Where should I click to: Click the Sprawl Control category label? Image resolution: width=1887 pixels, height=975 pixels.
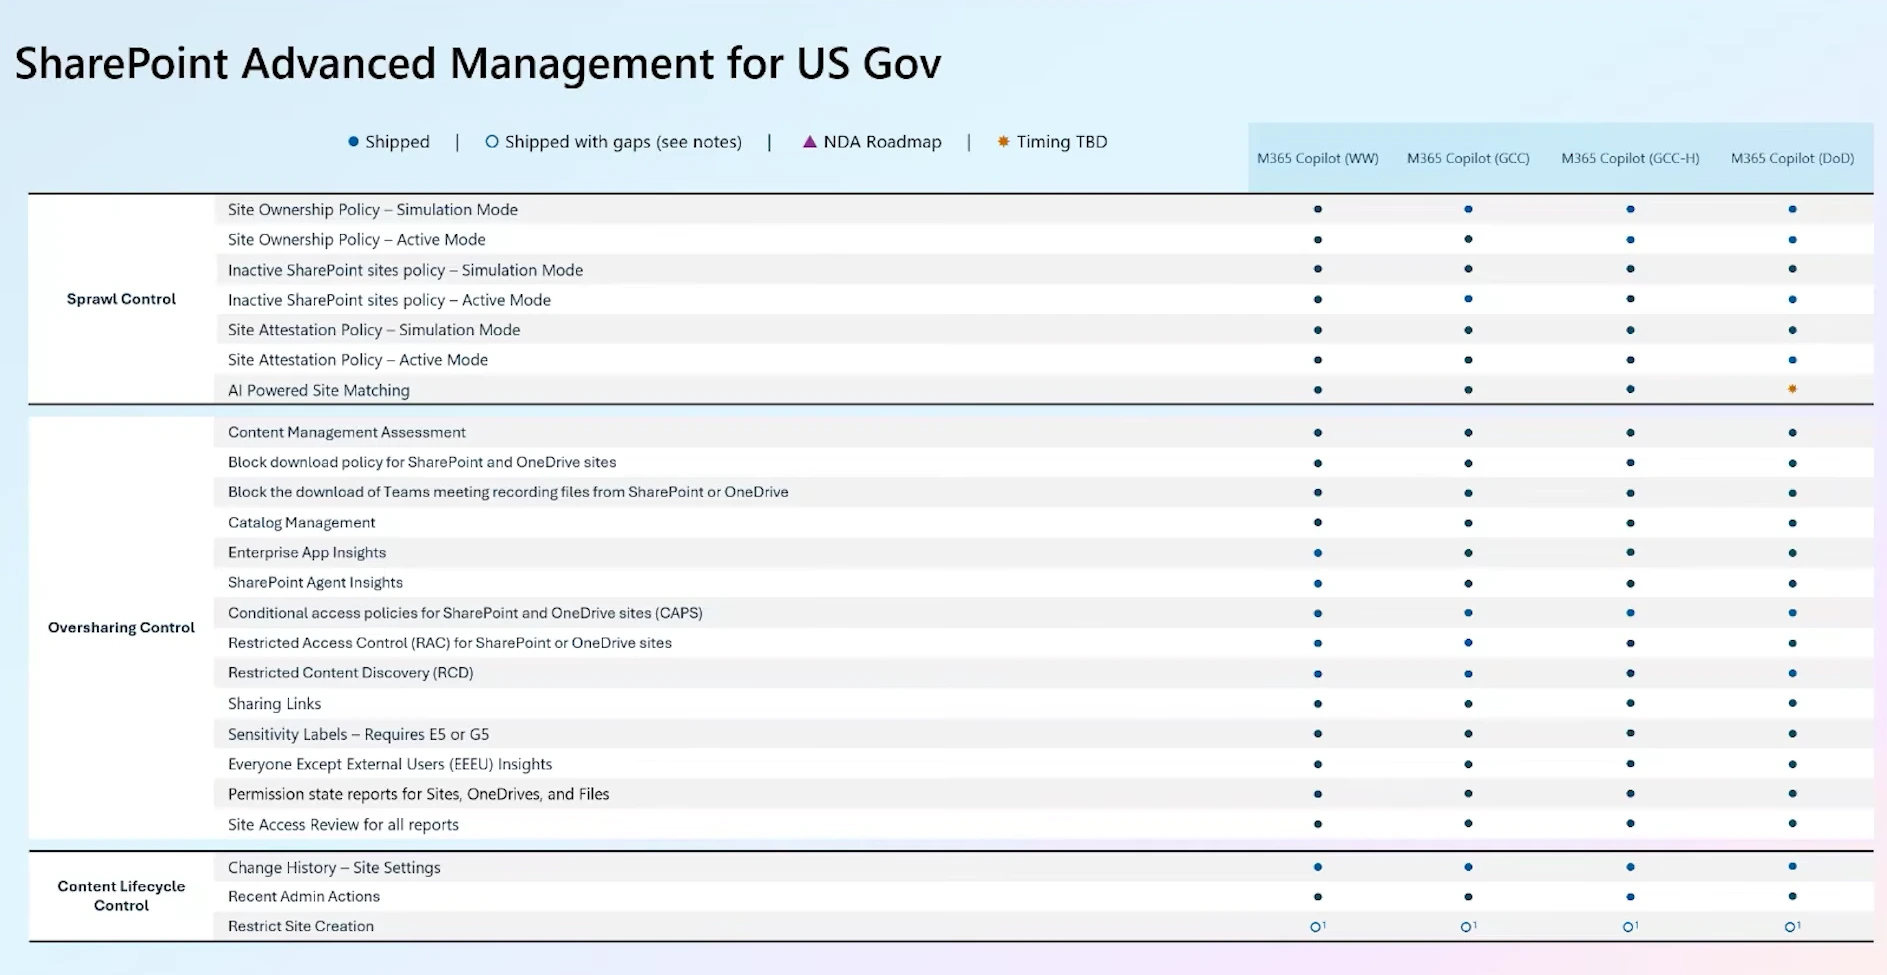coord(121,299)
